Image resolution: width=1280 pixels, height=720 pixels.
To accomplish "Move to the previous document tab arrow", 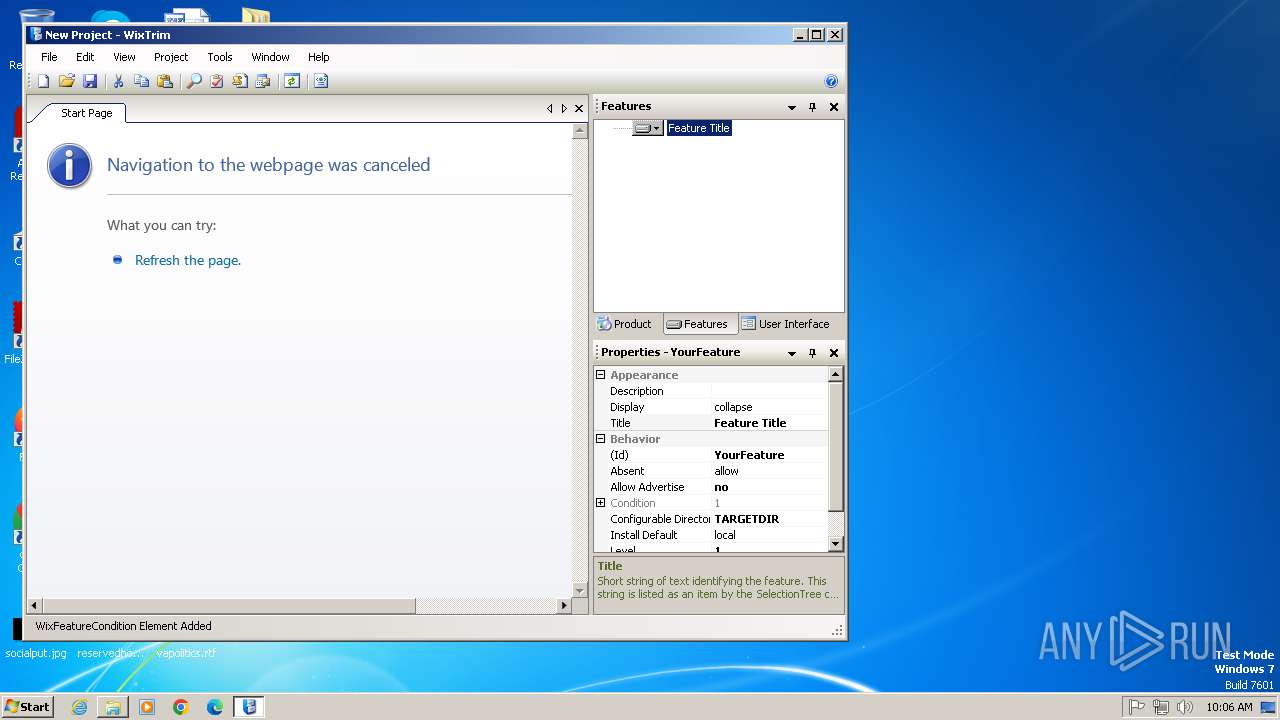I will coord(549,108).
